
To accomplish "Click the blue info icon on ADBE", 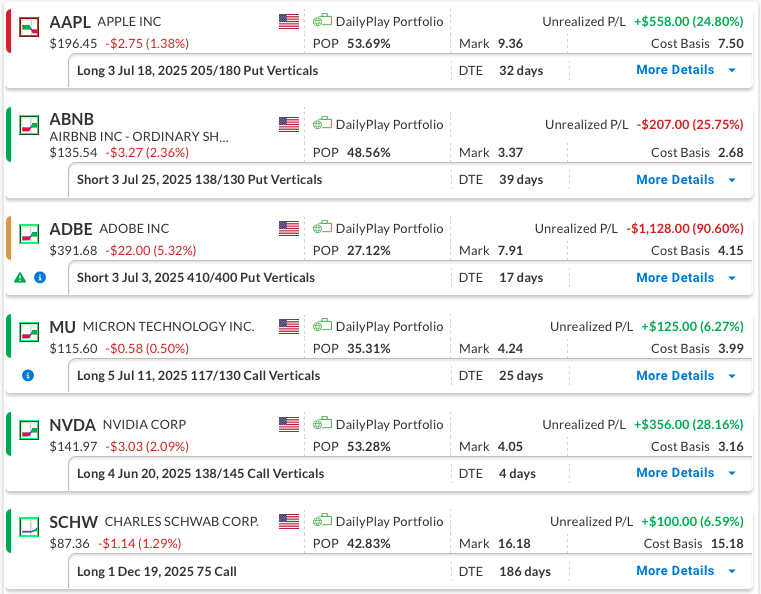I will click(x=40, y=278).
